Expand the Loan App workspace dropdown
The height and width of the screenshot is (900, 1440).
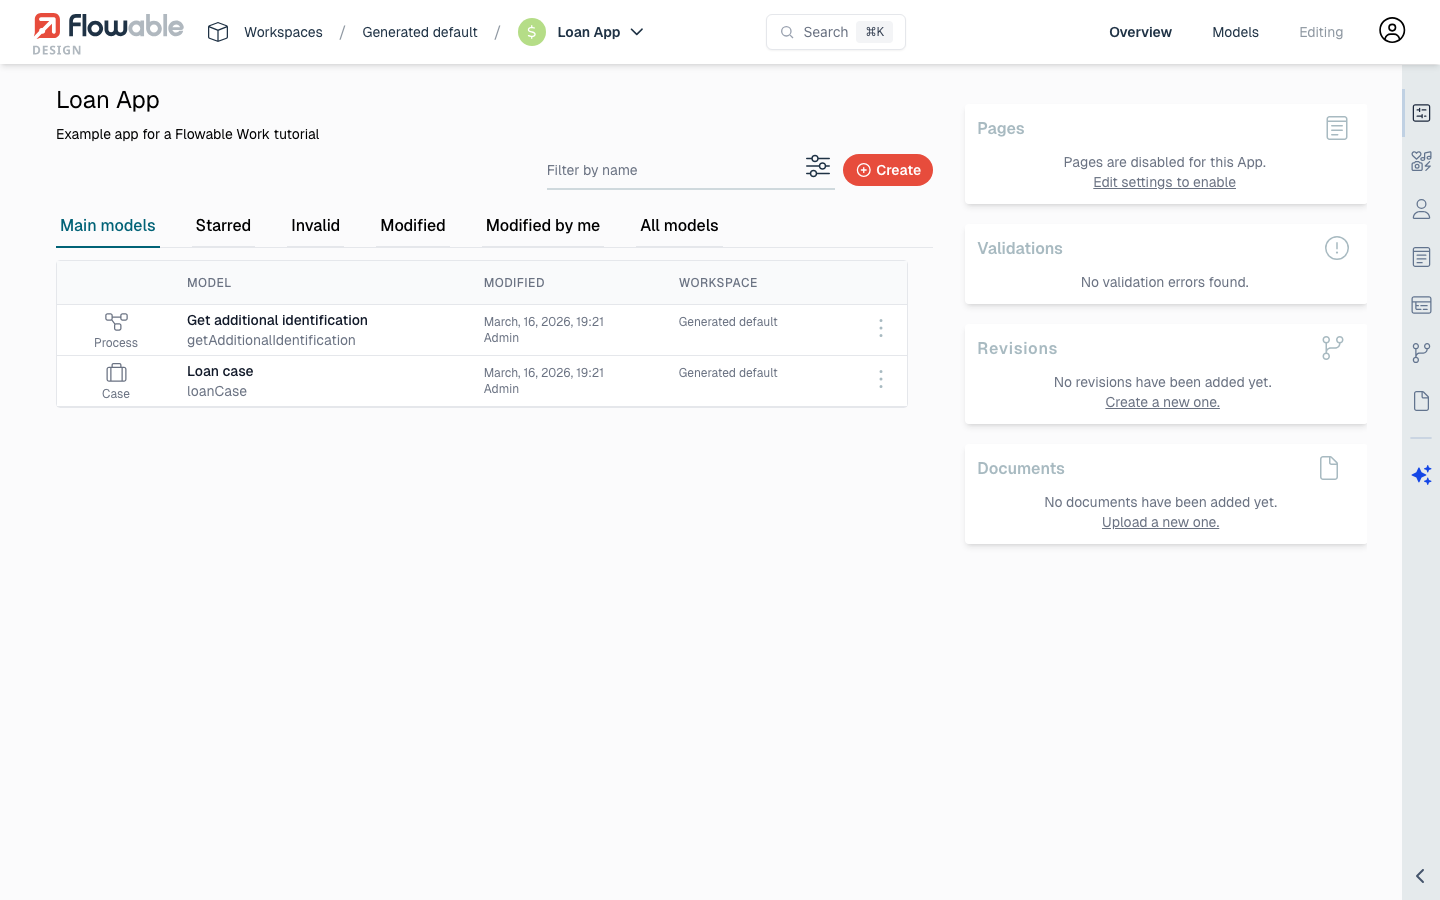coord(638,32)
